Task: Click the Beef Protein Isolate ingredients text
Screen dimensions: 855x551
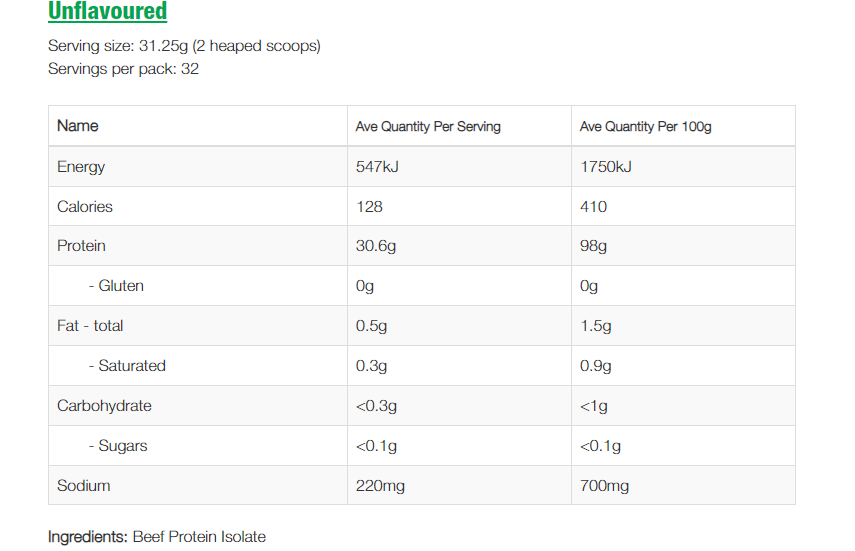Action: pos(199,537)
